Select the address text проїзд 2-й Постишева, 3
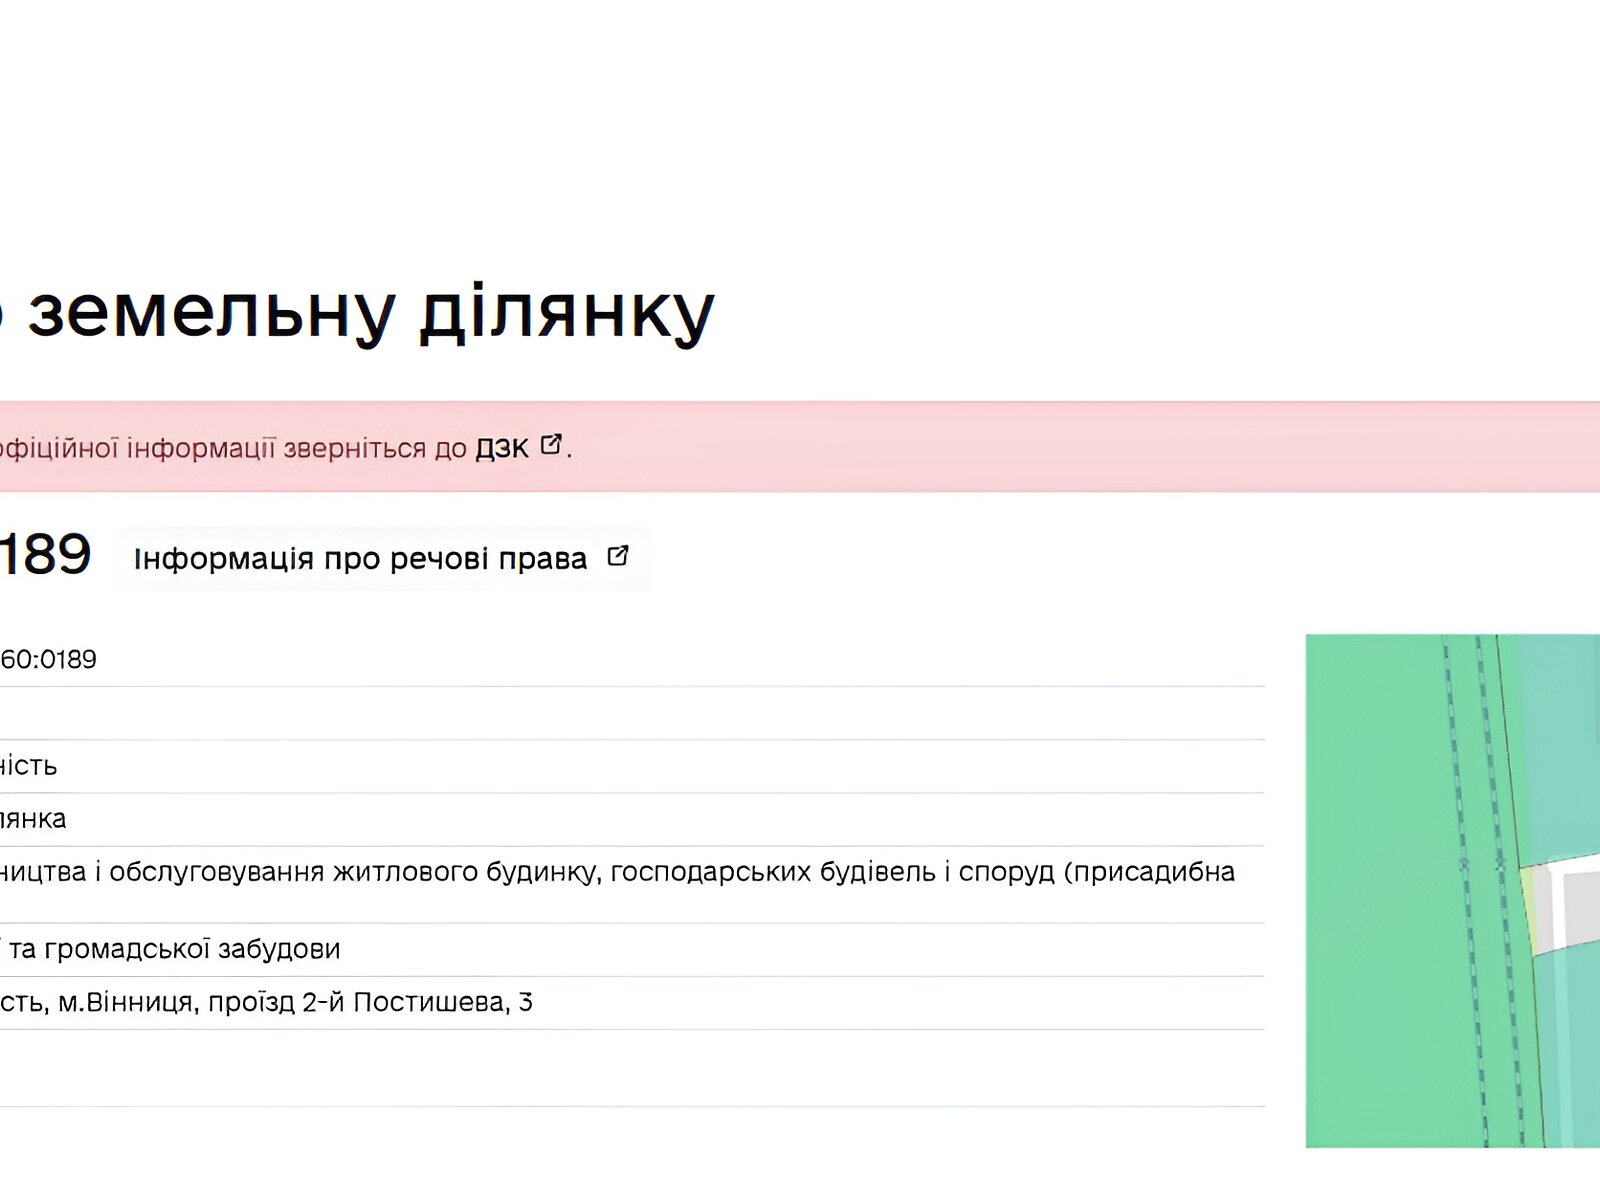This screenshot has width=1600, height=1200. (x=370, y=1002)
